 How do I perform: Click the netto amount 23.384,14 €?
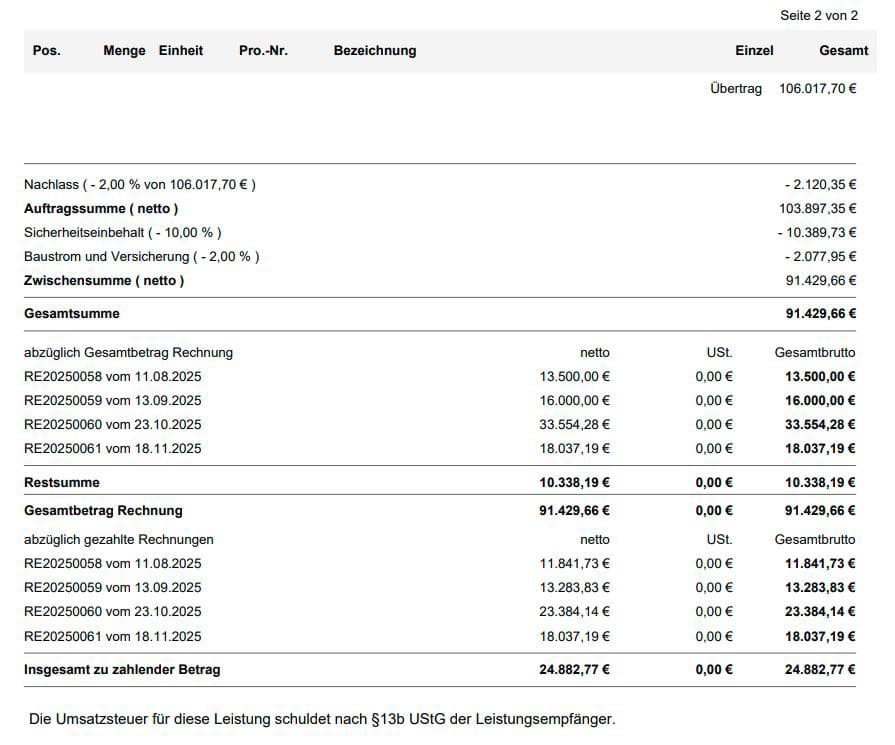coord(574,612)
